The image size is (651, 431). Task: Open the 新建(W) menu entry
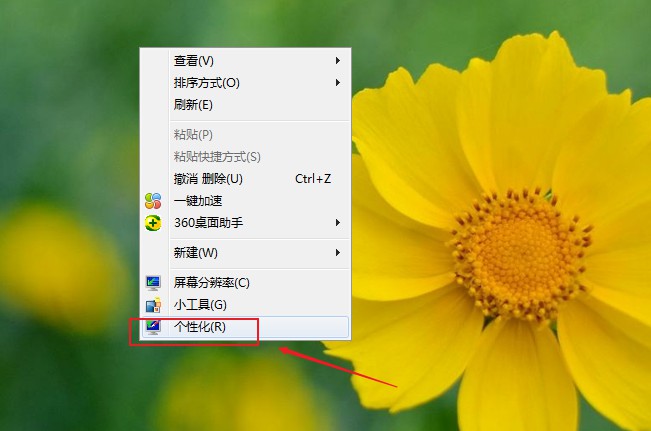[245, 252]
